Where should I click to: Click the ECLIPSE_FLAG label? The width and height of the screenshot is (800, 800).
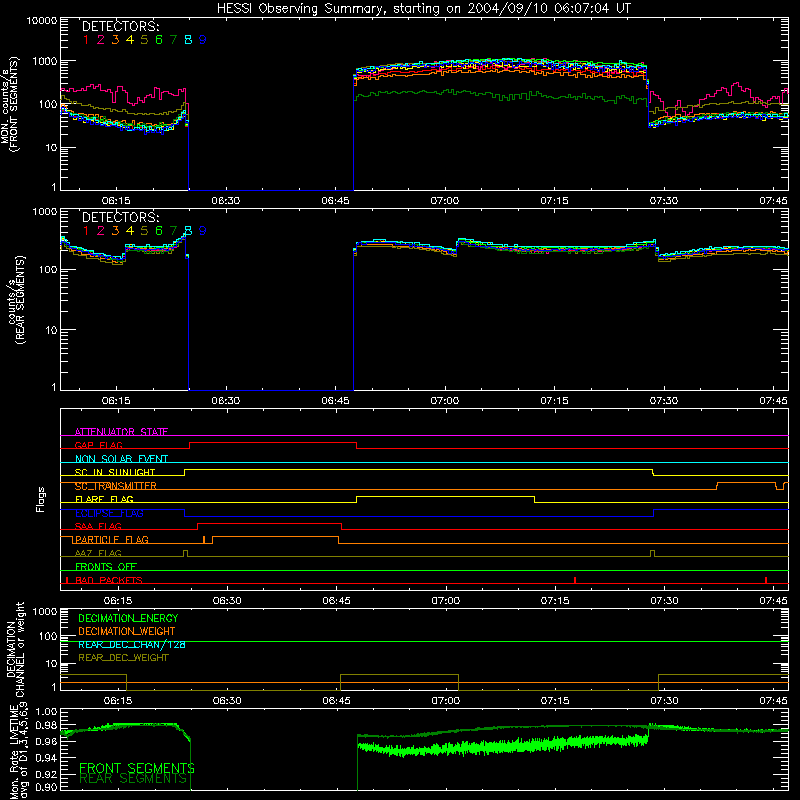coord(109,513)
